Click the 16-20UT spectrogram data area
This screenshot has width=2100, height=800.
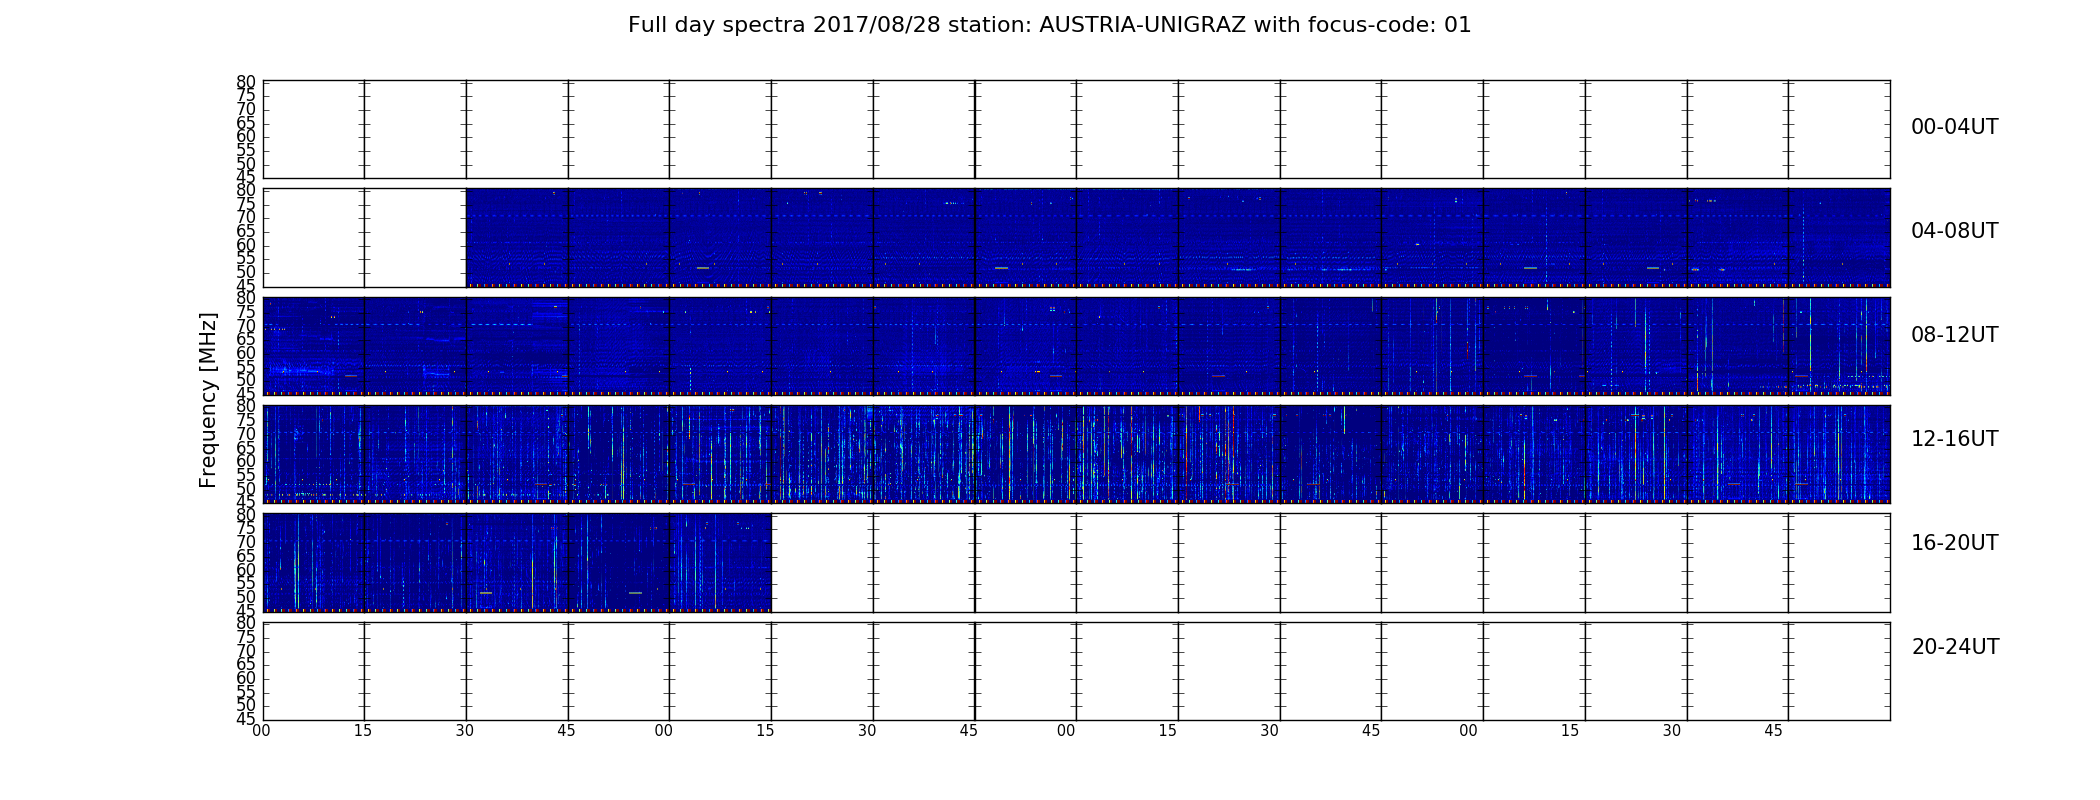click(517, 562)
